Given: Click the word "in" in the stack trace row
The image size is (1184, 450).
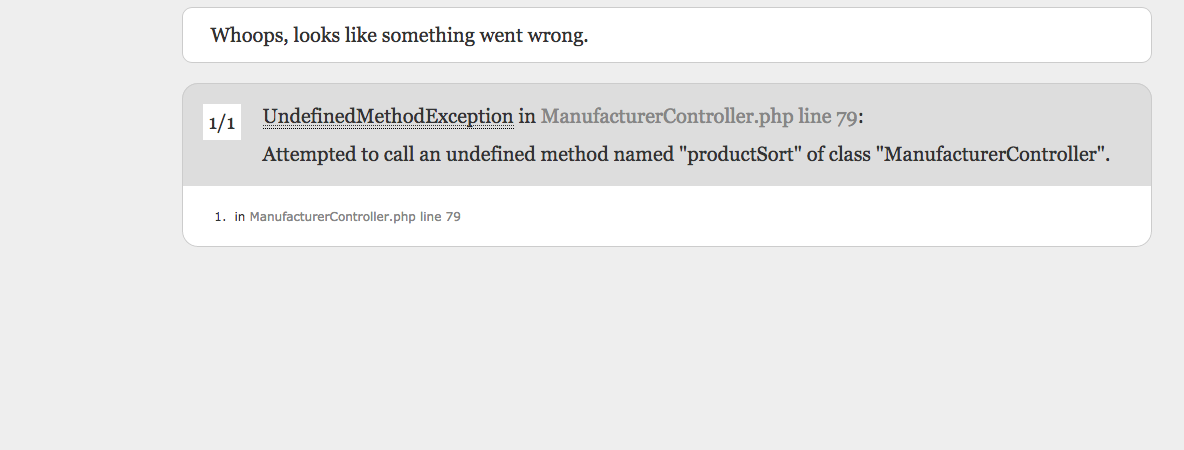Looking at the screenshot, I should tap(240, 216).
